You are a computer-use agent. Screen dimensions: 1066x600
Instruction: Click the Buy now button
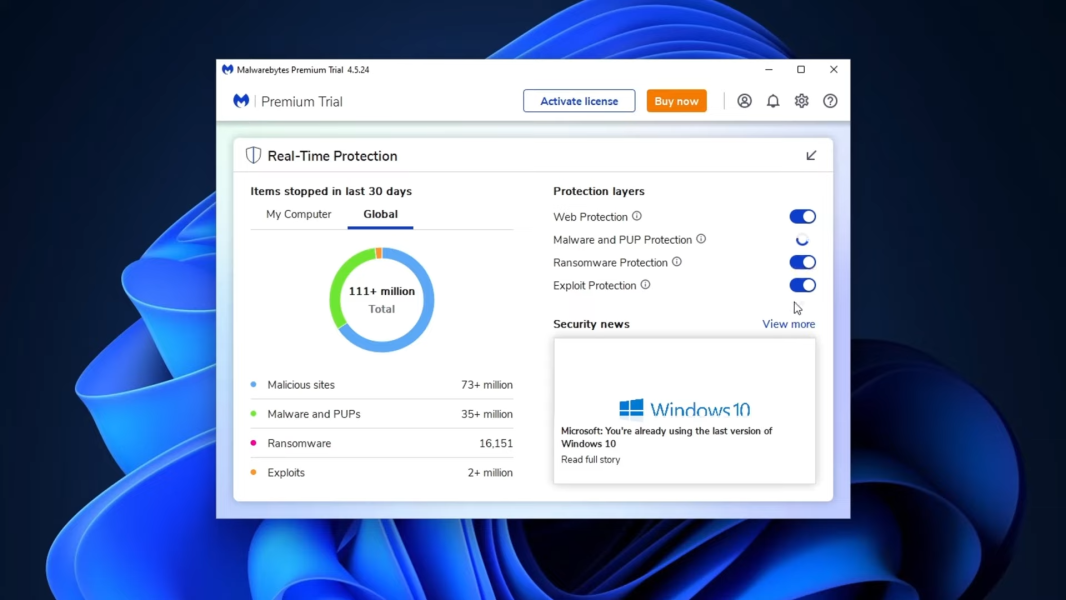(676, 101)
